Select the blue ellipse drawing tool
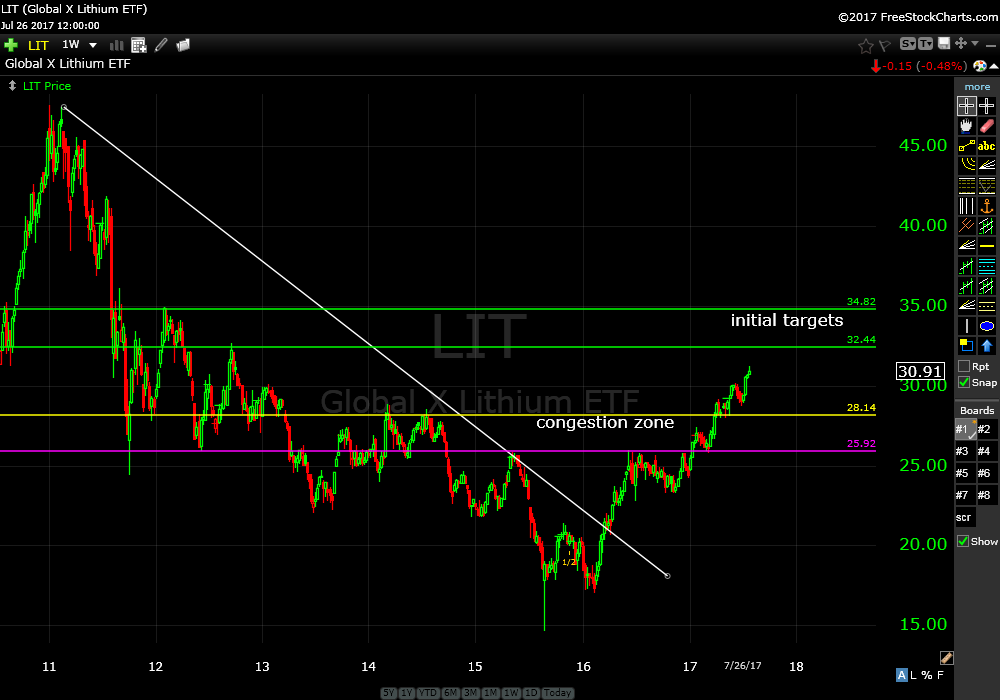 point(987,326)
